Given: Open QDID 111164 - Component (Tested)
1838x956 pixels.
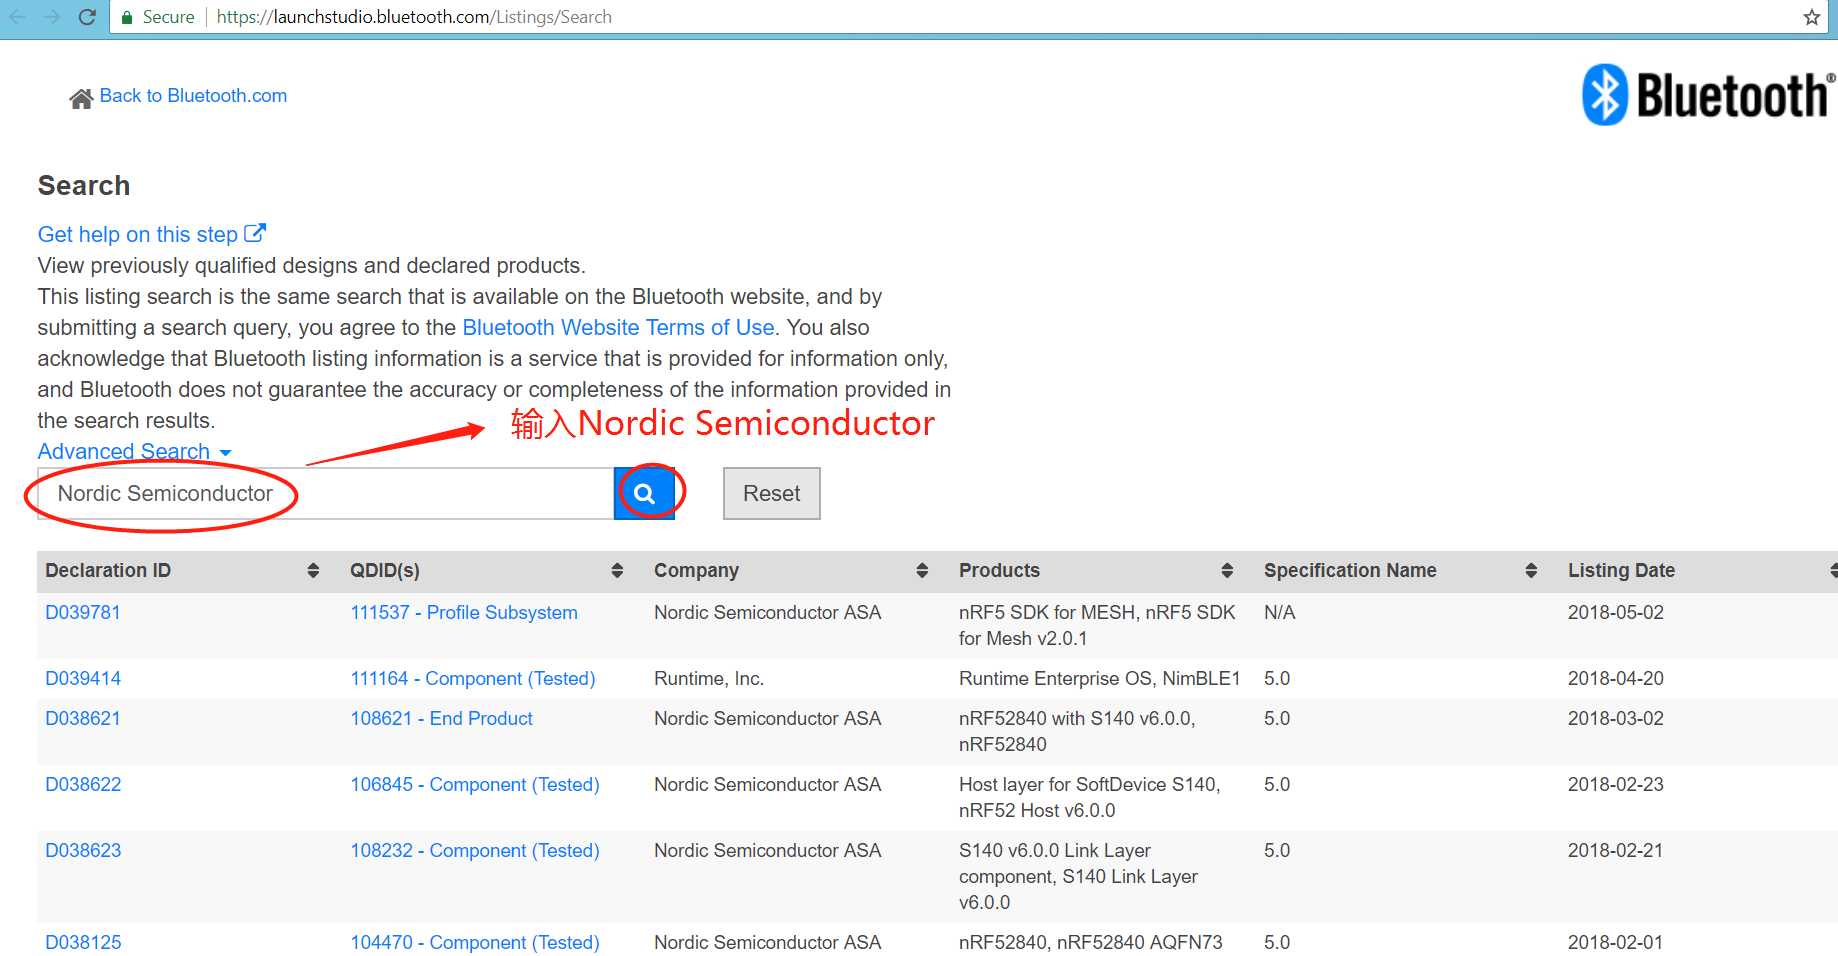Looking at the screenshot, I should pyautogui.click(x=473, y=678).
